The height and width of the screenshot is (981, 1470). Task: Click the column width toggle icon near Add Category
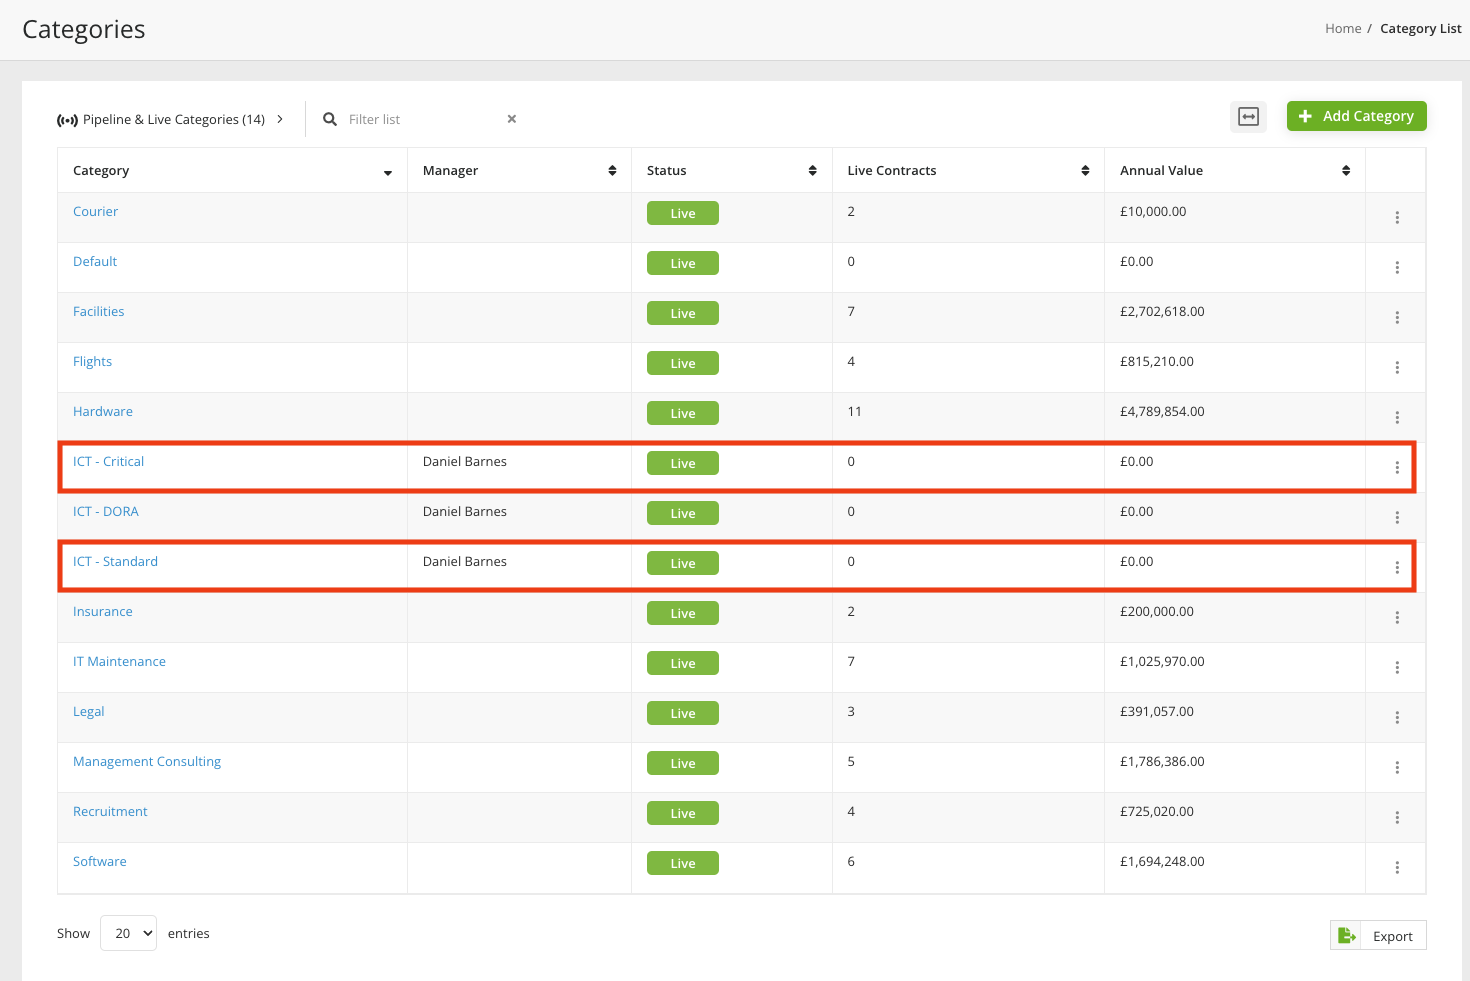[x=1248, y=116]
